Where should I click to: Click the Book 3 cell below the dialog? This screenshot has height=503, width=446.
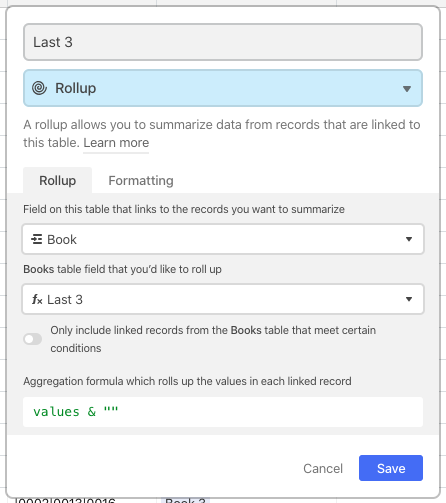185,500
